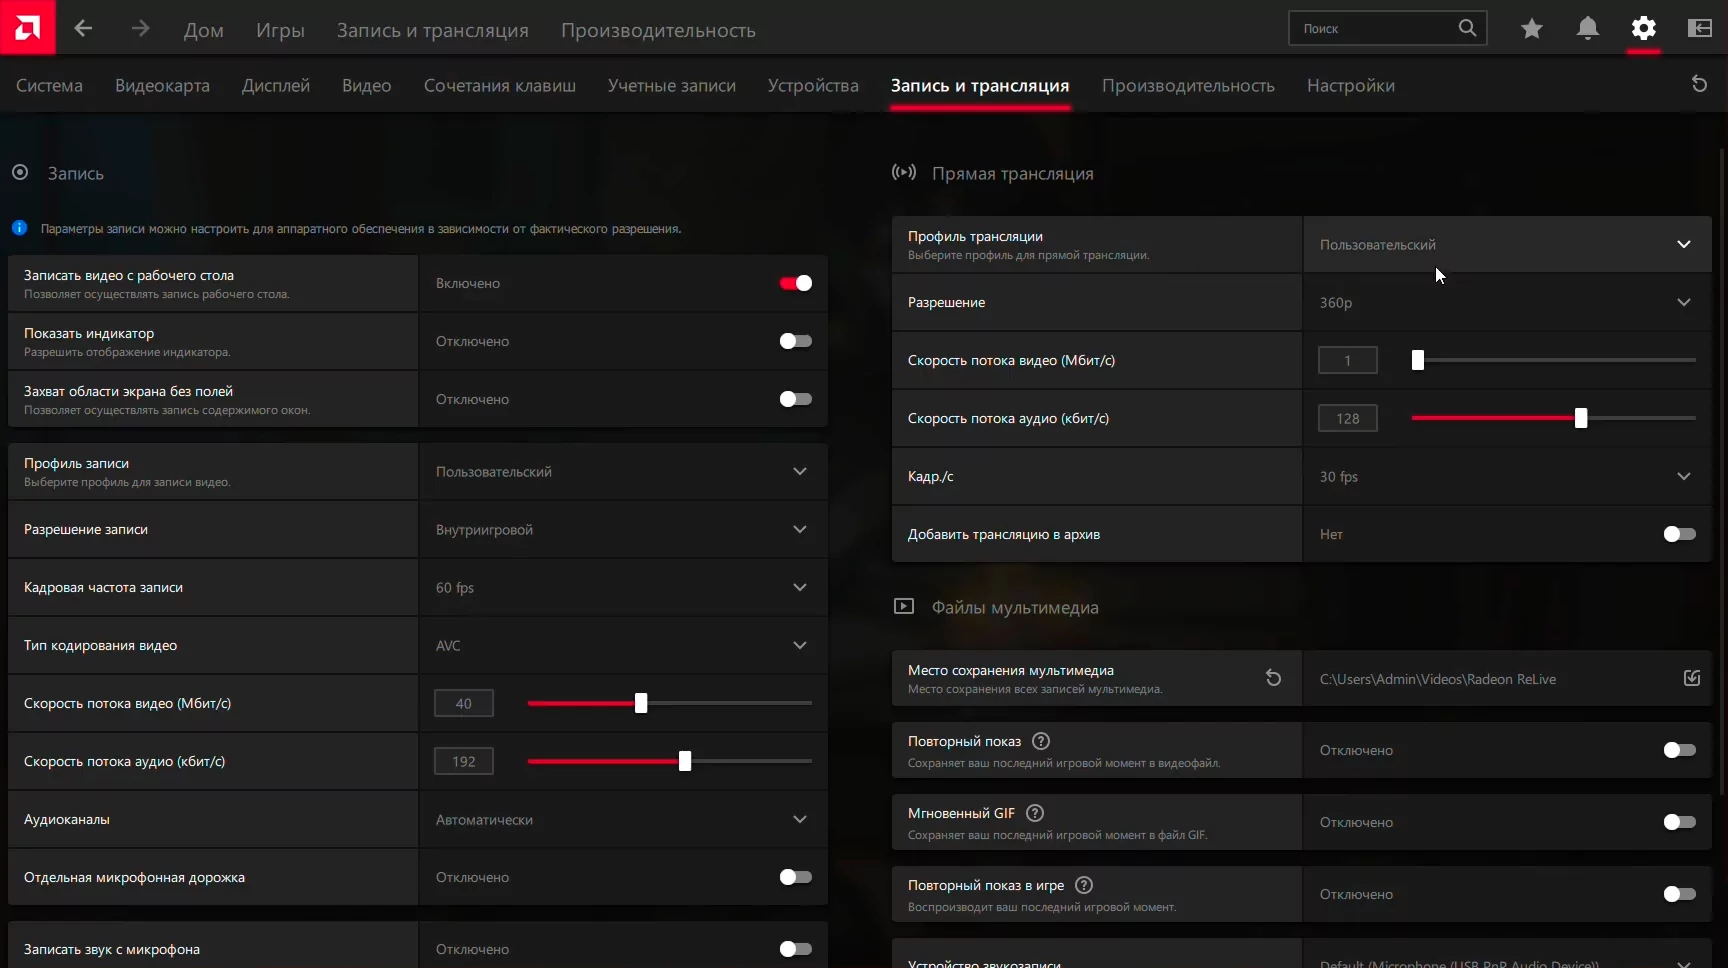Click the search magnifier icon
This screenshot has height=968, width=1728.
point(1467,28)
